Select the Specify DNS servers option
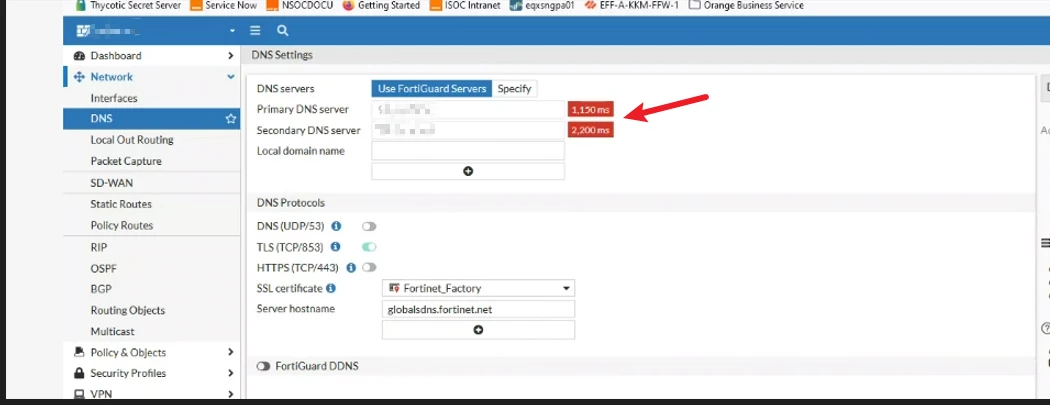The height and width of the screenshot is (405, 1050). (x=514, y=88)
